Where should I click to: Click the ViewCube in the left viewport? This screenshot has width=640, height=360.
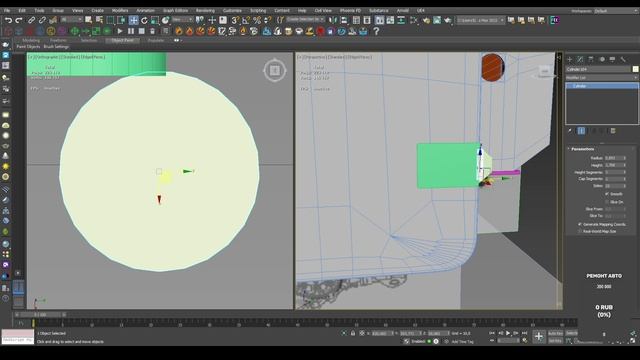click(275, 70)
